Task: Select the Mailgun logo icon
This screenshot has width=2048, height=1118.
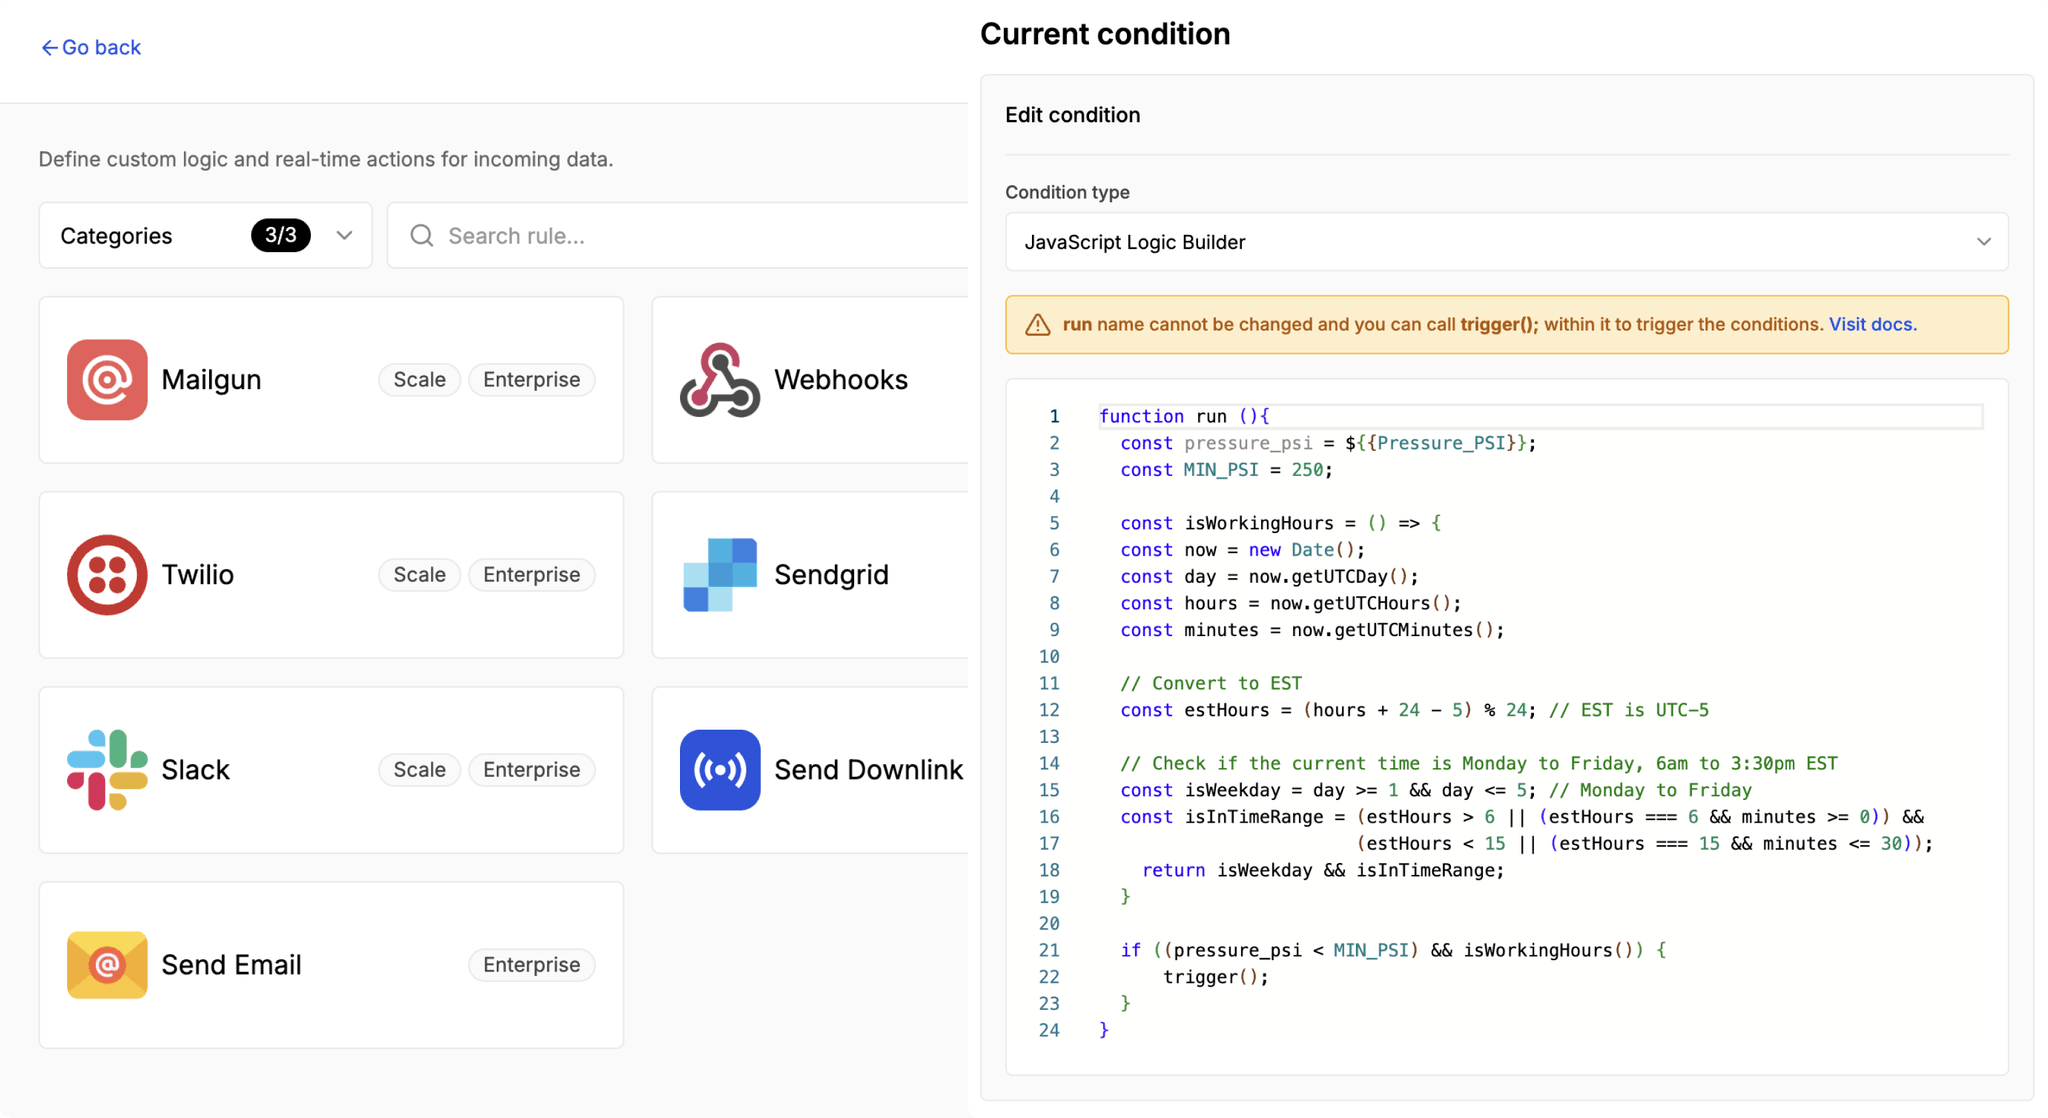Action: pos(107,380)
